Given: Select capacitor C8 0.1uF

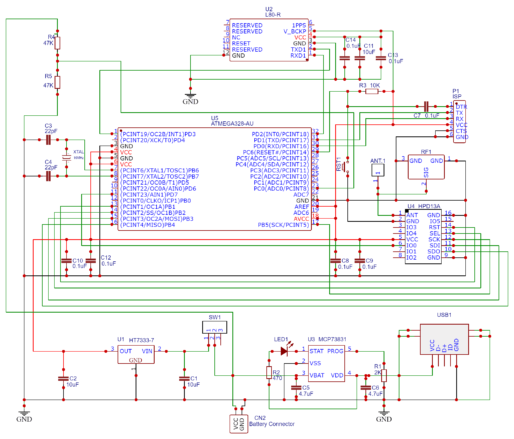Looking at the screenshot, I should point(336,261).
